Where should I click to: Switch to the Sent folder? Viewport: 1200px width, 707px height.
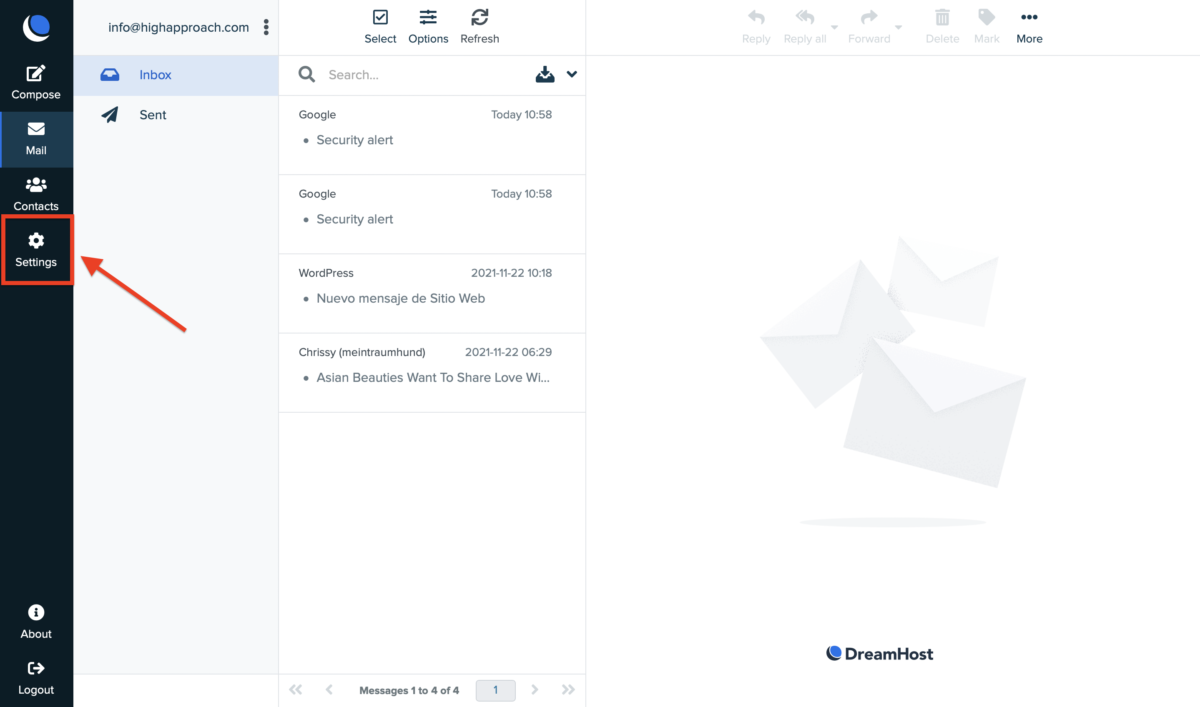tap(152, 114)
